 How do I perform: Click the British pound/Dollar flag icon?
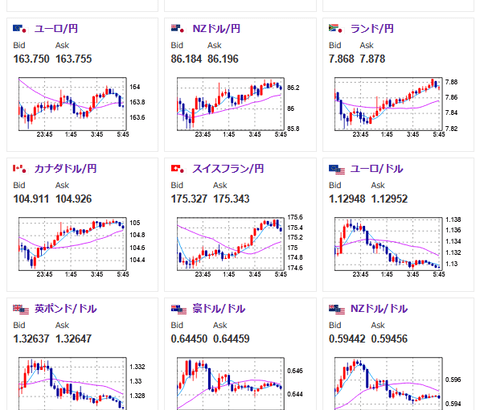(x=21, y=310)
